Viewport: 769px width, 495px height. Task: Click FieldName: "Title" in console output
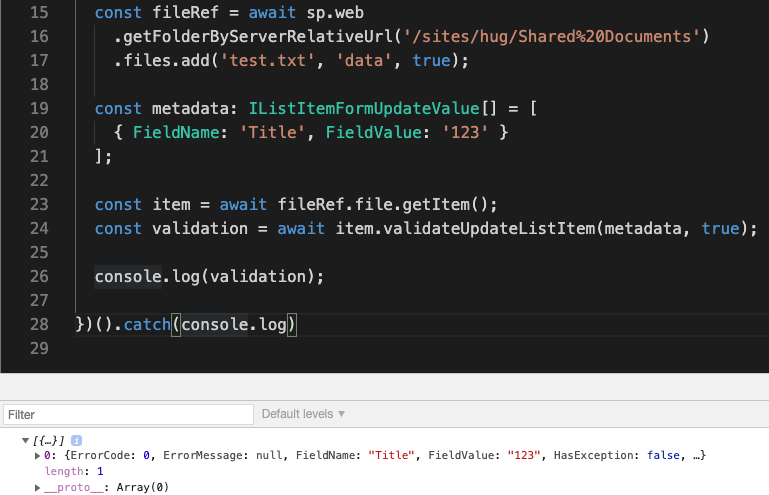[x=355, y=456]
